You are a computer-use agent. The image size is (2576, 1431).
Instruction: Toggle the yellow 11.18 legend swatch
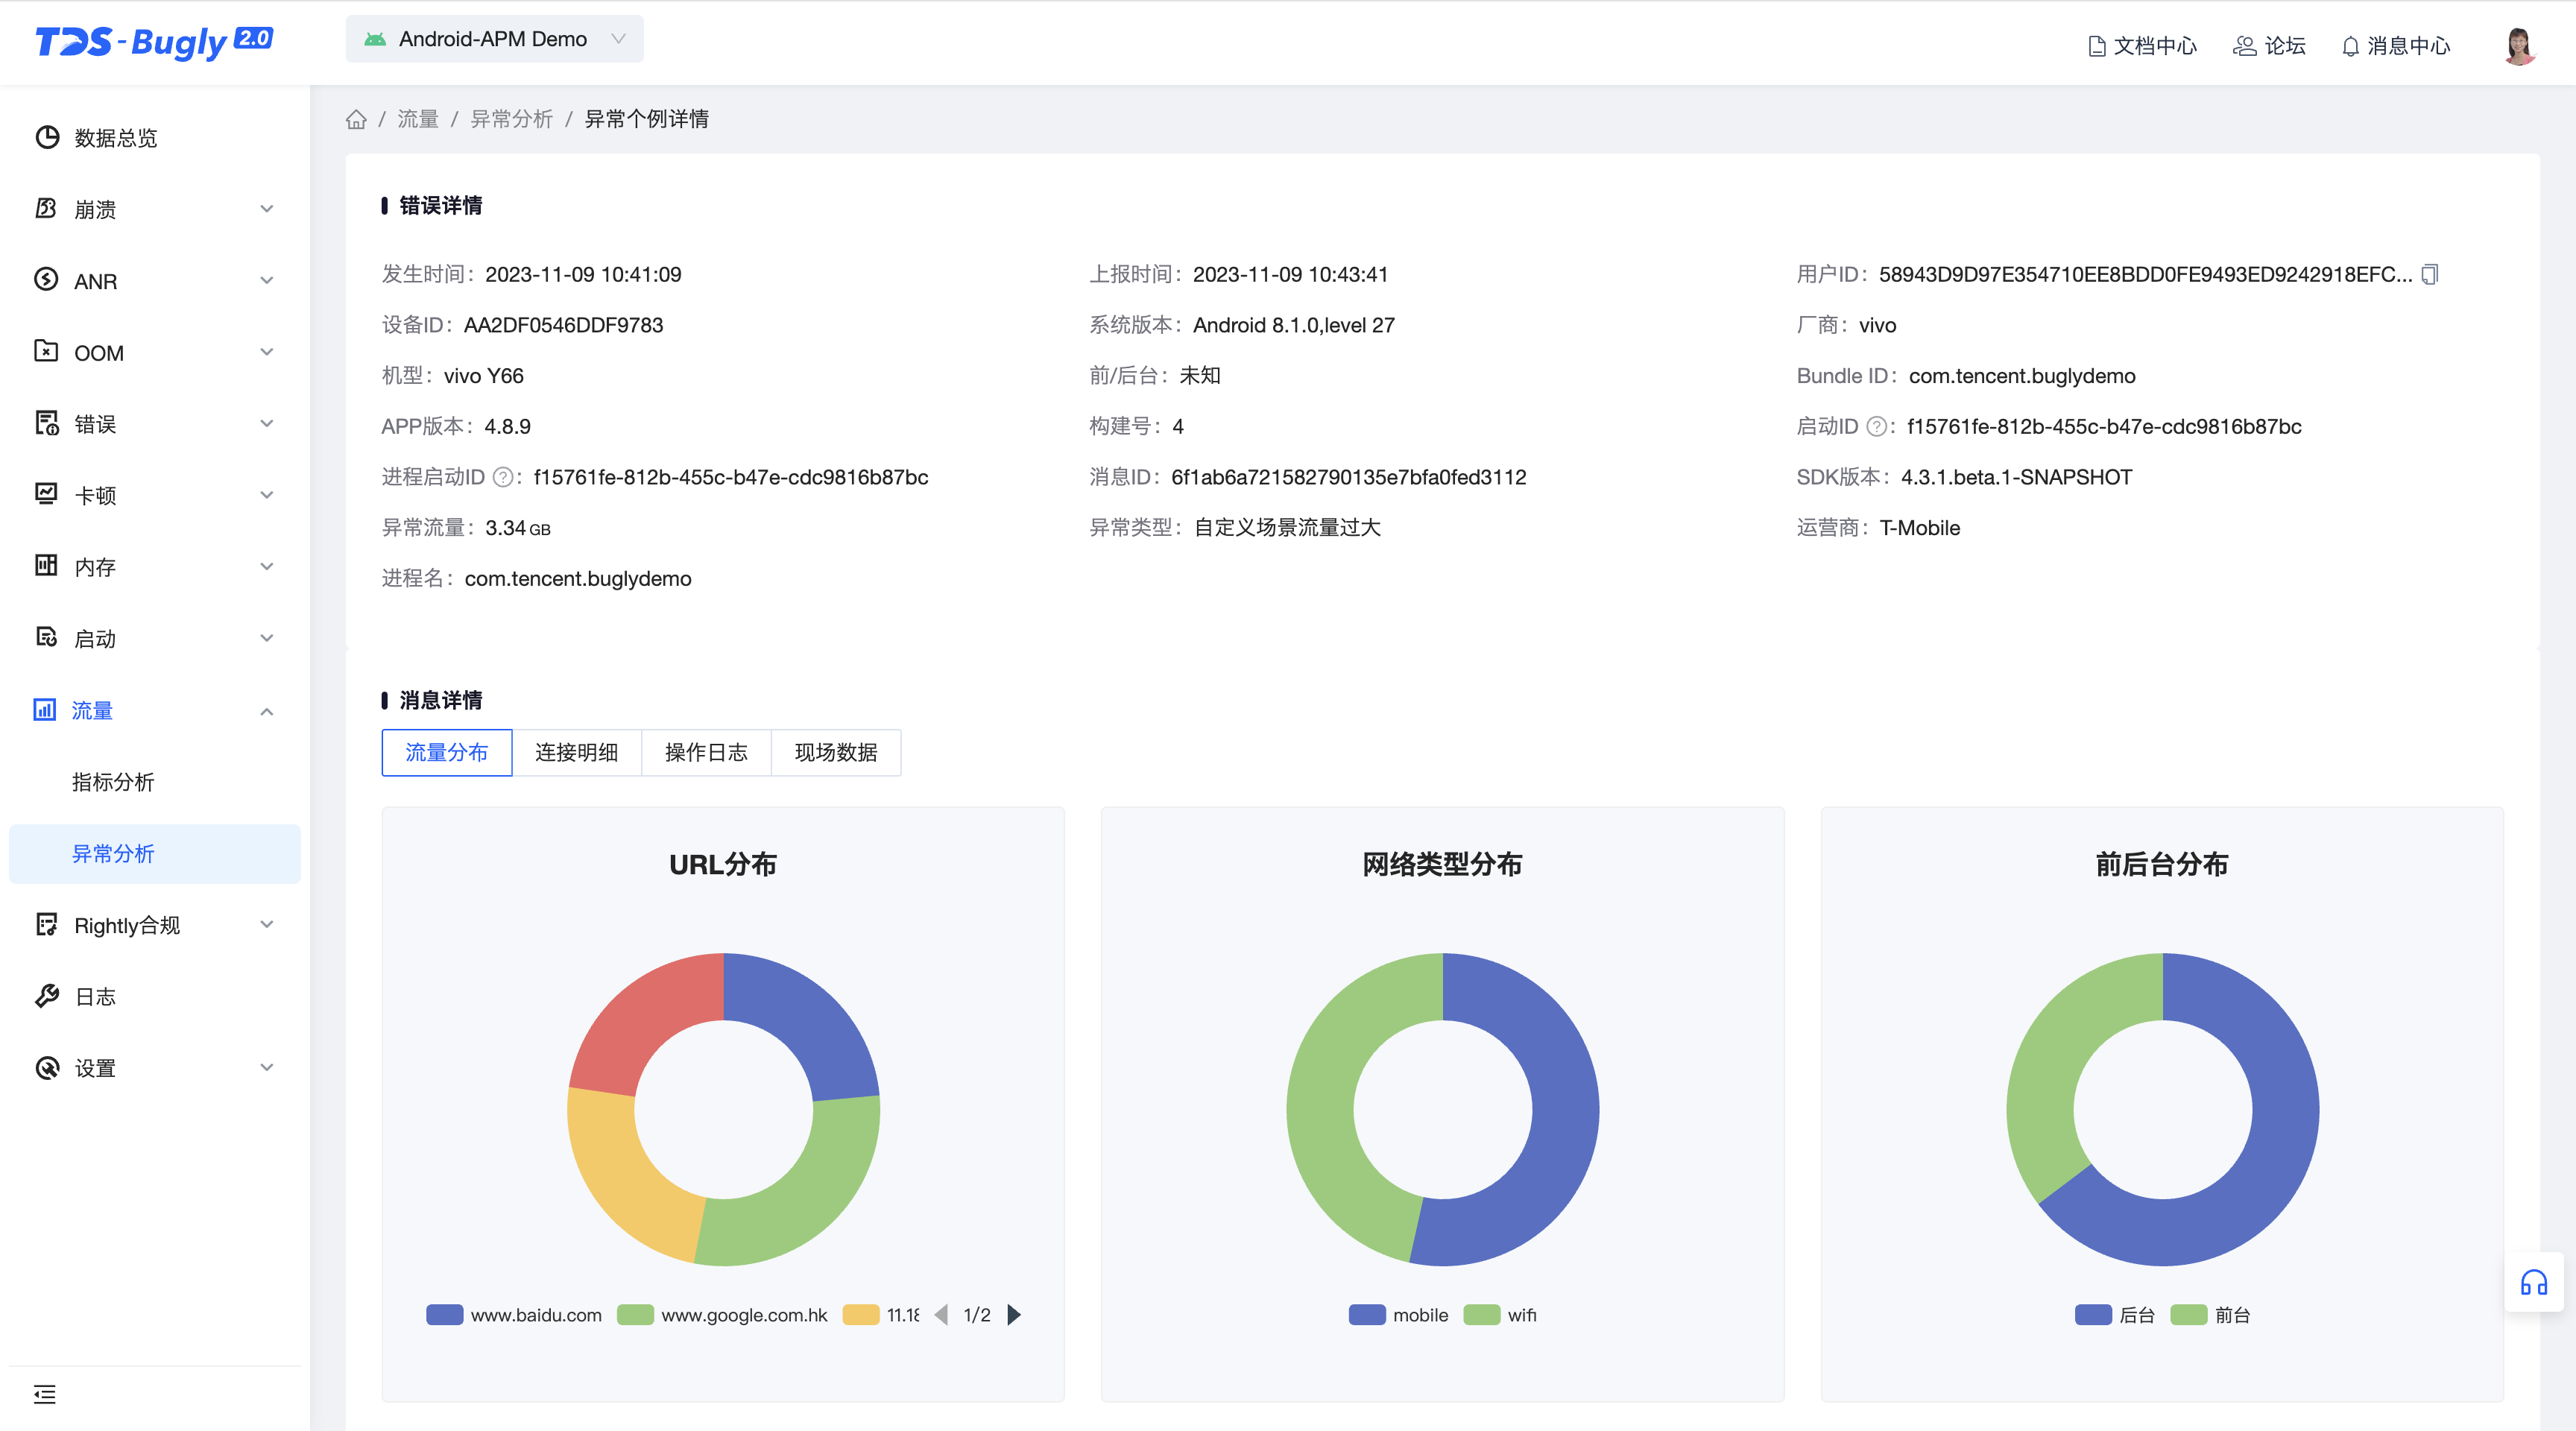[861, 1314]
